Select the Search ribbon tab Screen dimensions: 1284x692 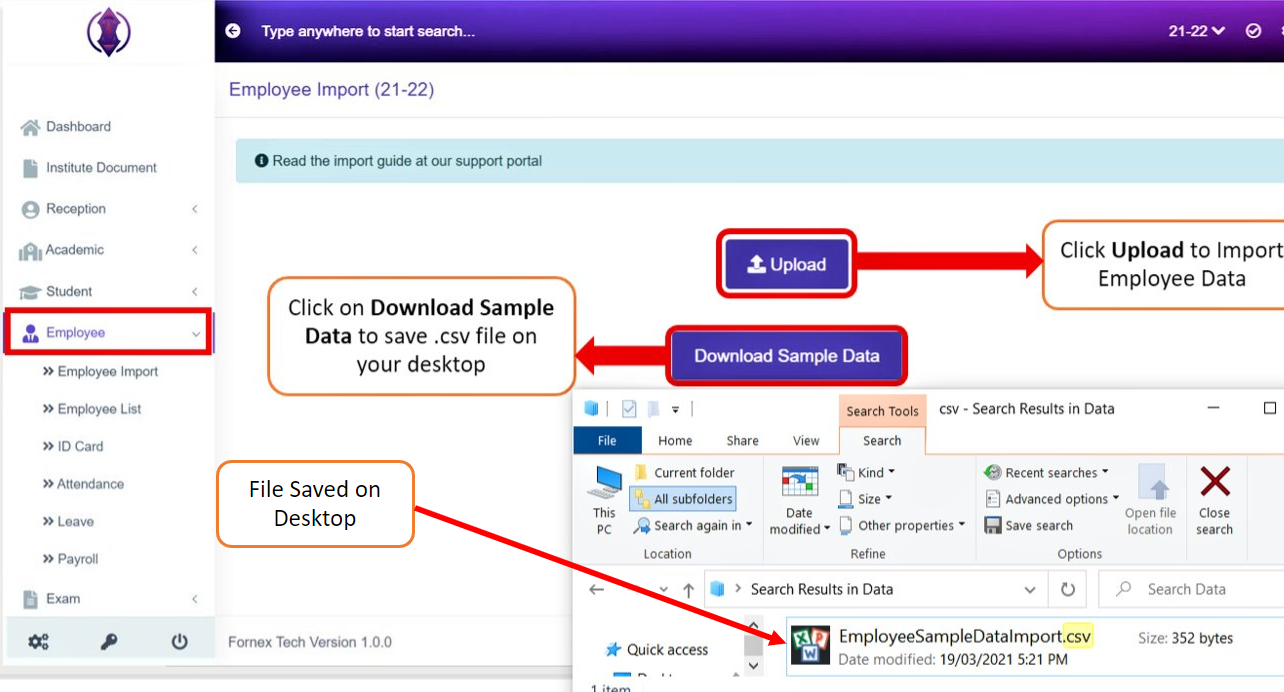(882, 440)
